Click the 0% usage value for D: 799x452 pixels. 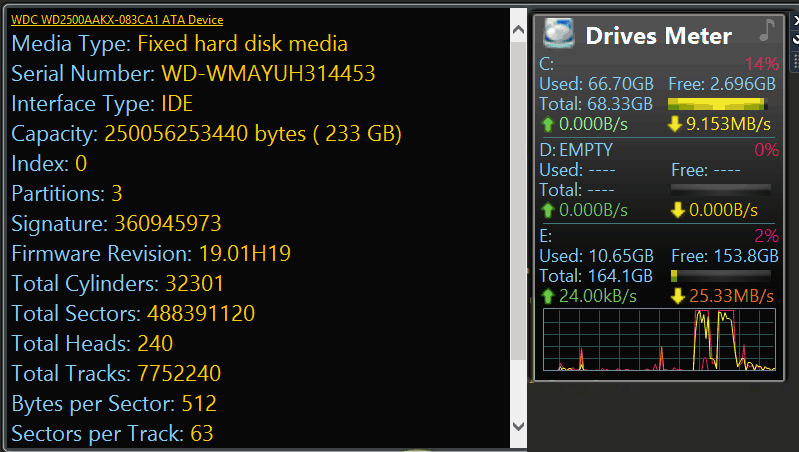[766, 150]
